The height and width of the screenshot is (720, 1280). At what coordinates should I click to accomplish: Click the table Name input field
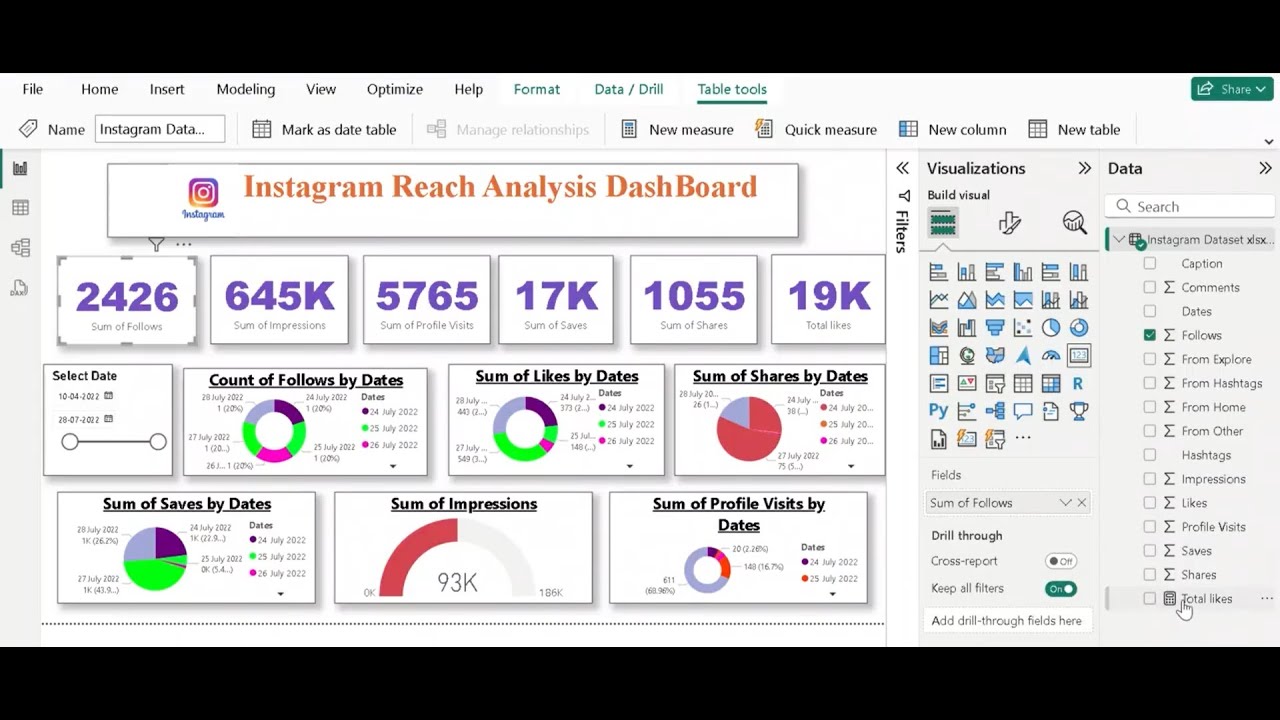pos(160,129)
